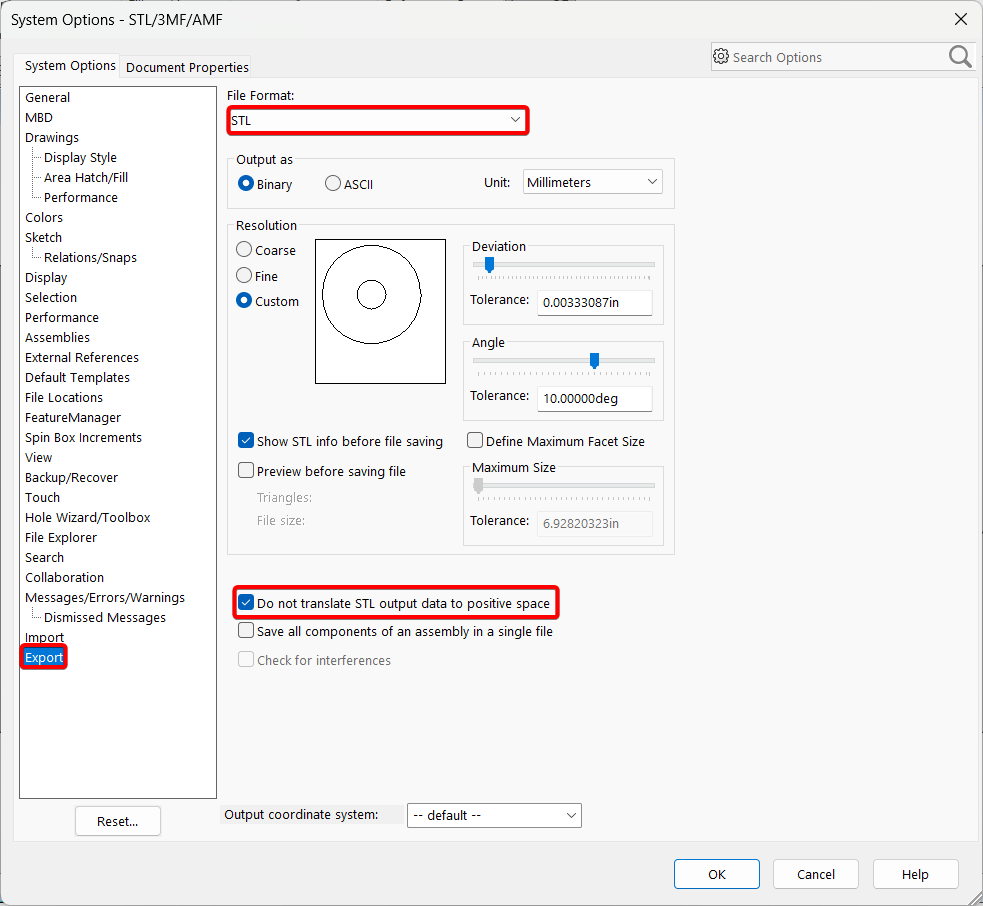Select Display in the options list

(x=46, y=278)
